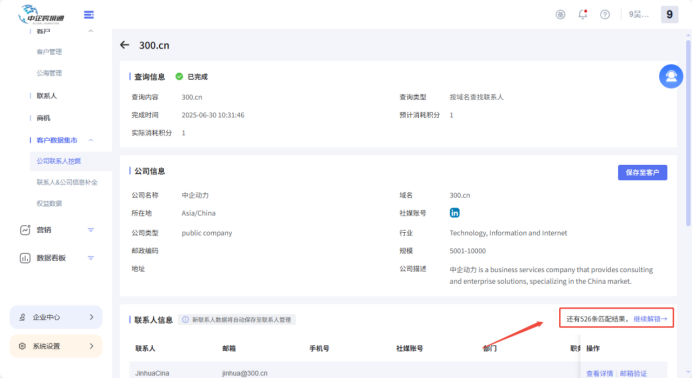Screen dimensions: 693x378
Task: Click the vertical scrollbar on the right
Action: pos(688,134)
